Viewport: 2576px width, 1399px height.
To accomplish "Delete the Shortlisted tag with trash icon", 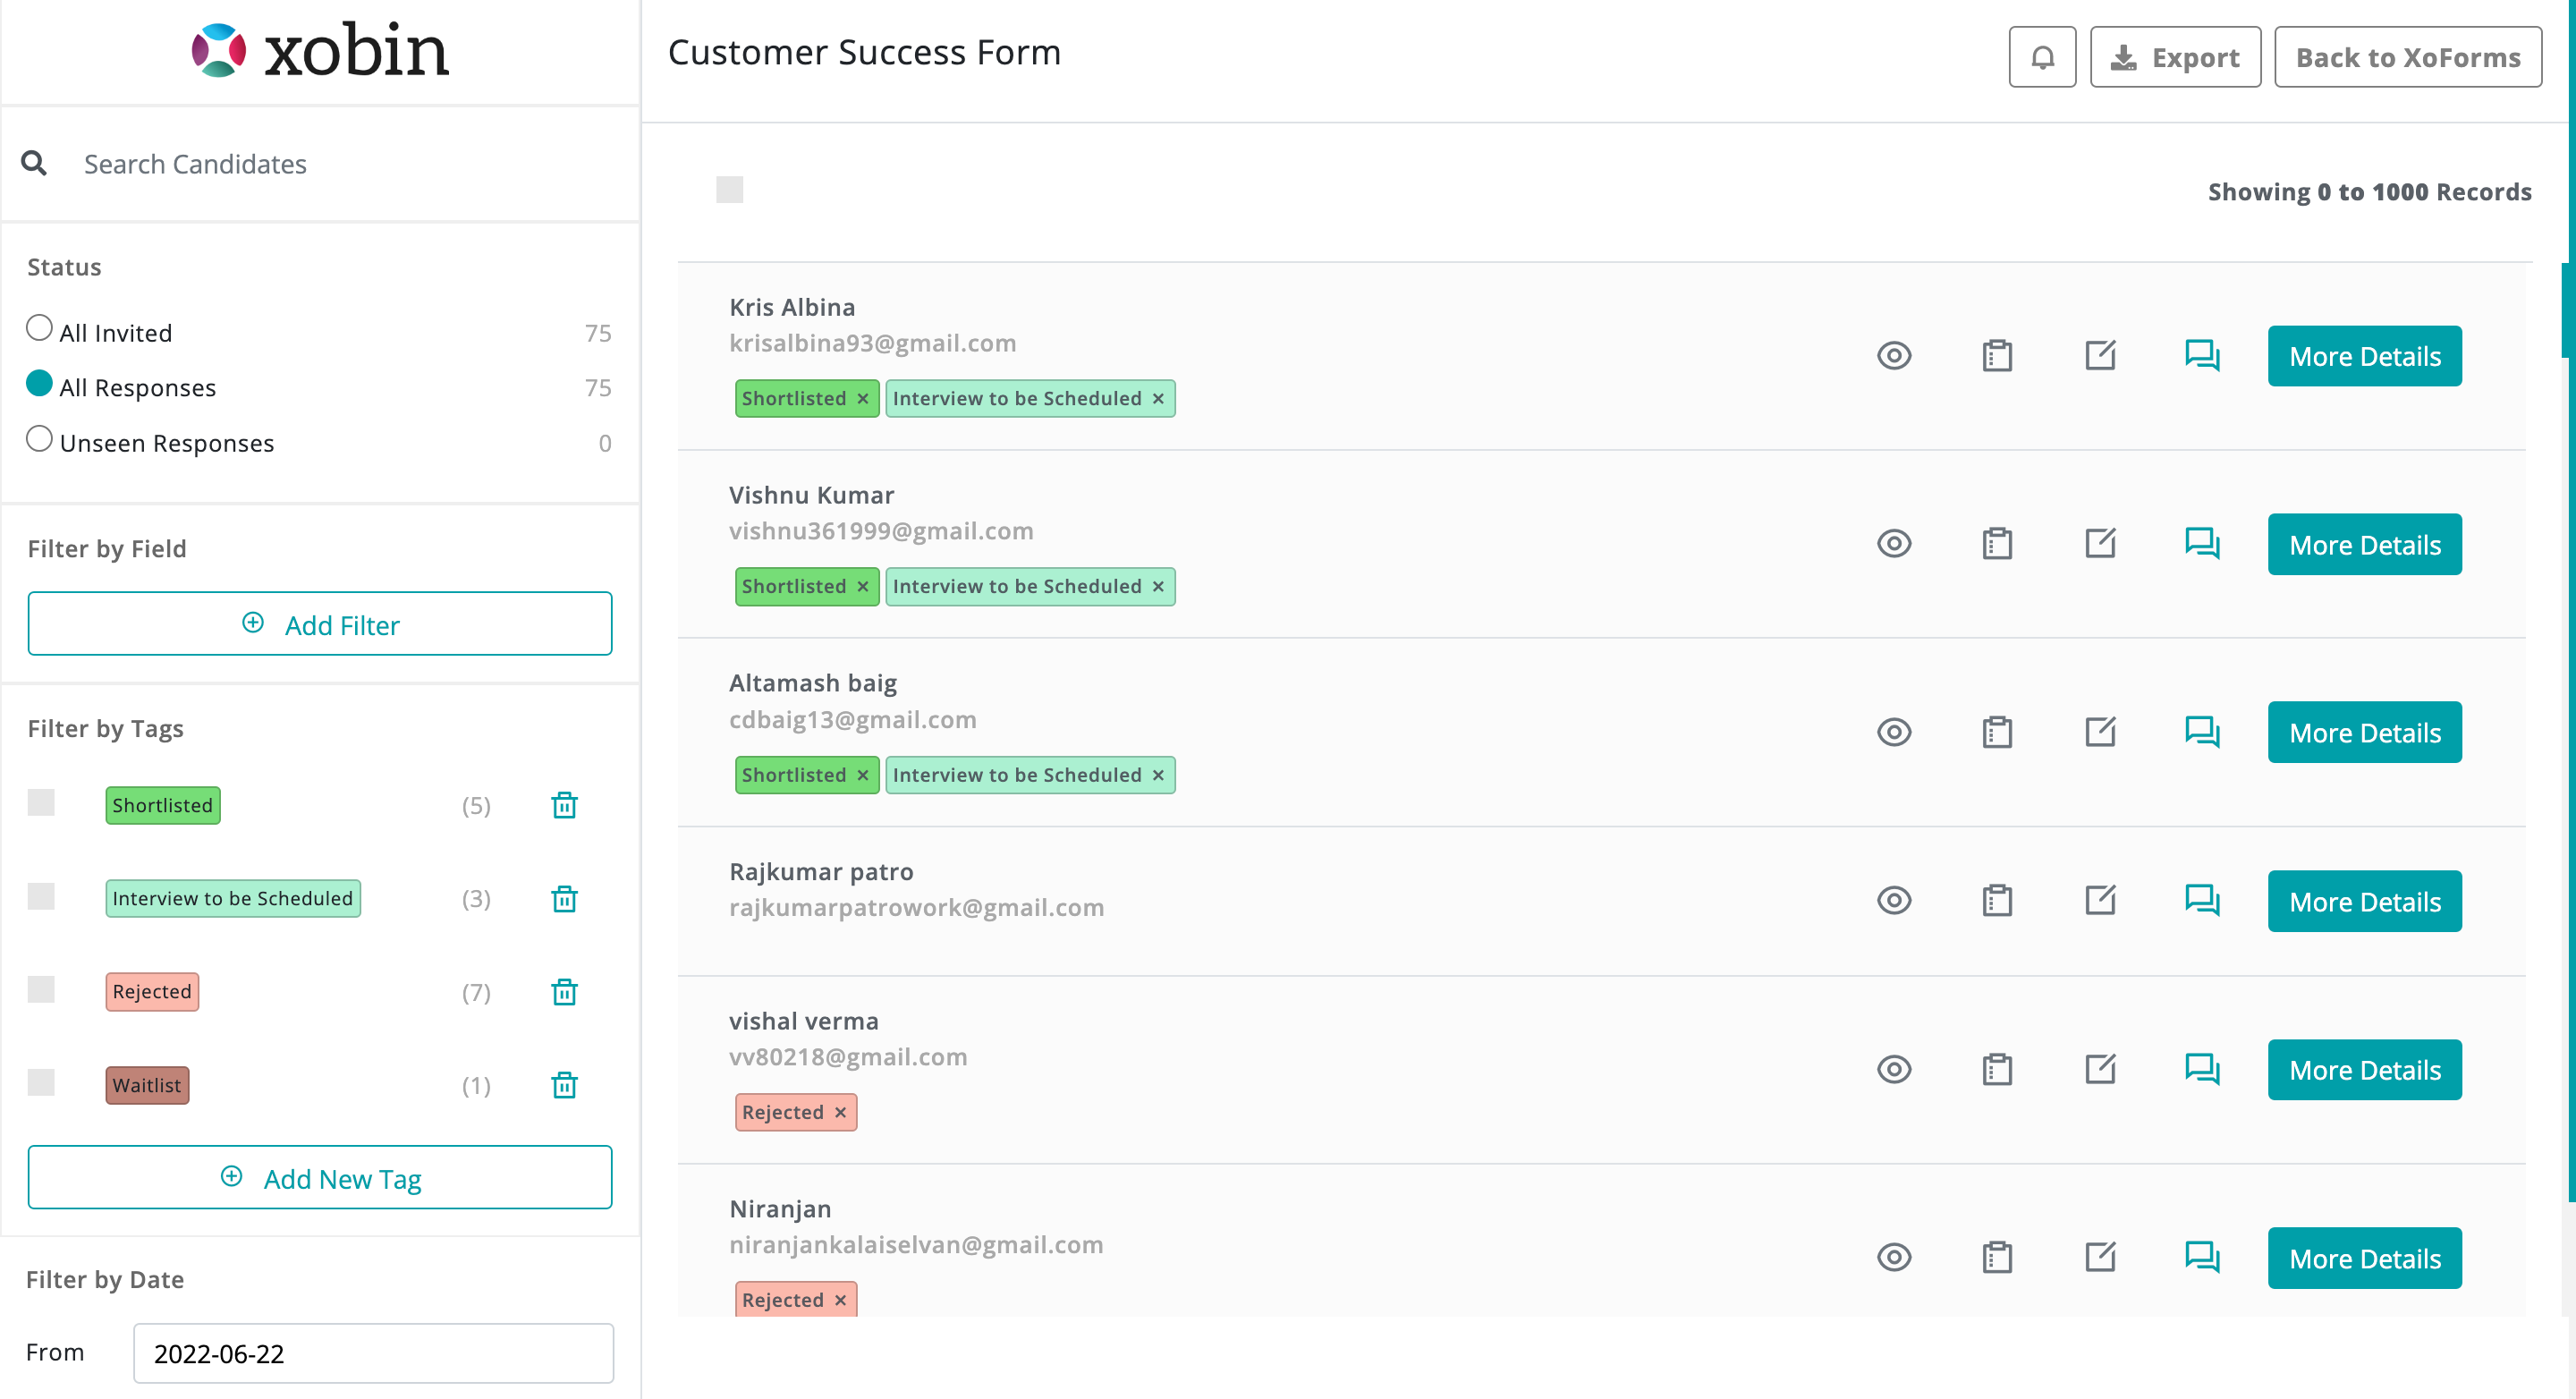I will [564, 805].
